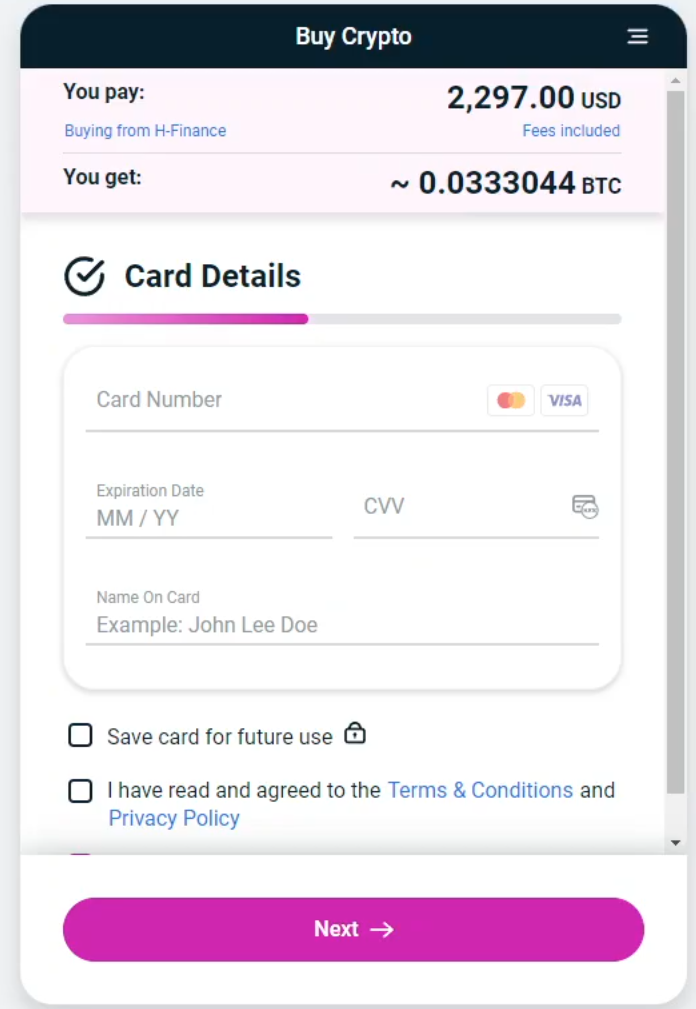The height and width of the screenshot is (1009, 696).
Task: Click the lock icon beside Save card
Action: [355, 734]
